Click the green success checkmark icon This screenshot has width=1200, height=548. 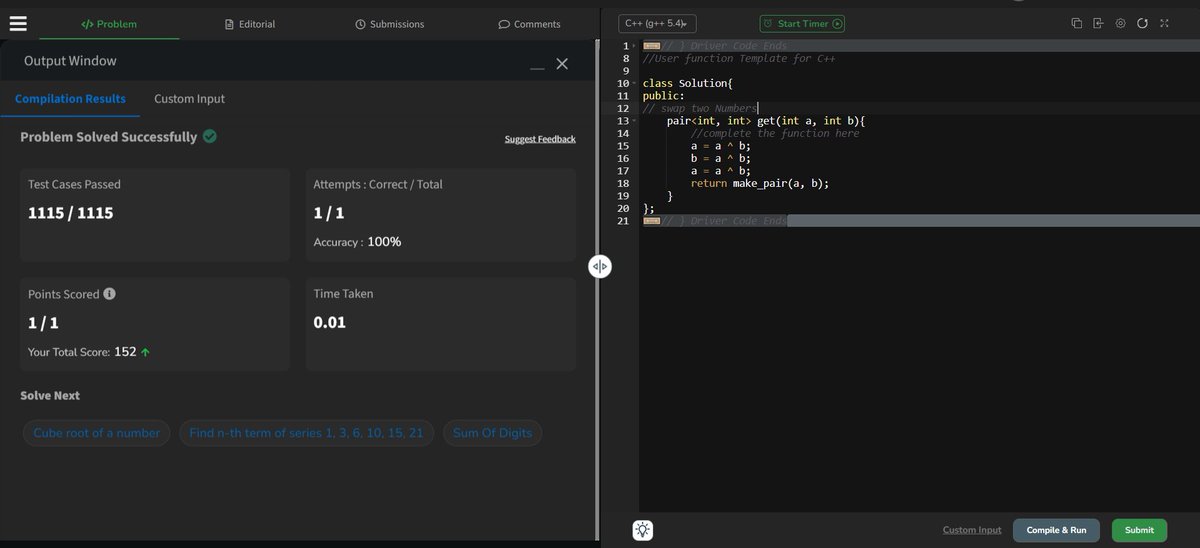pos(210,136)
